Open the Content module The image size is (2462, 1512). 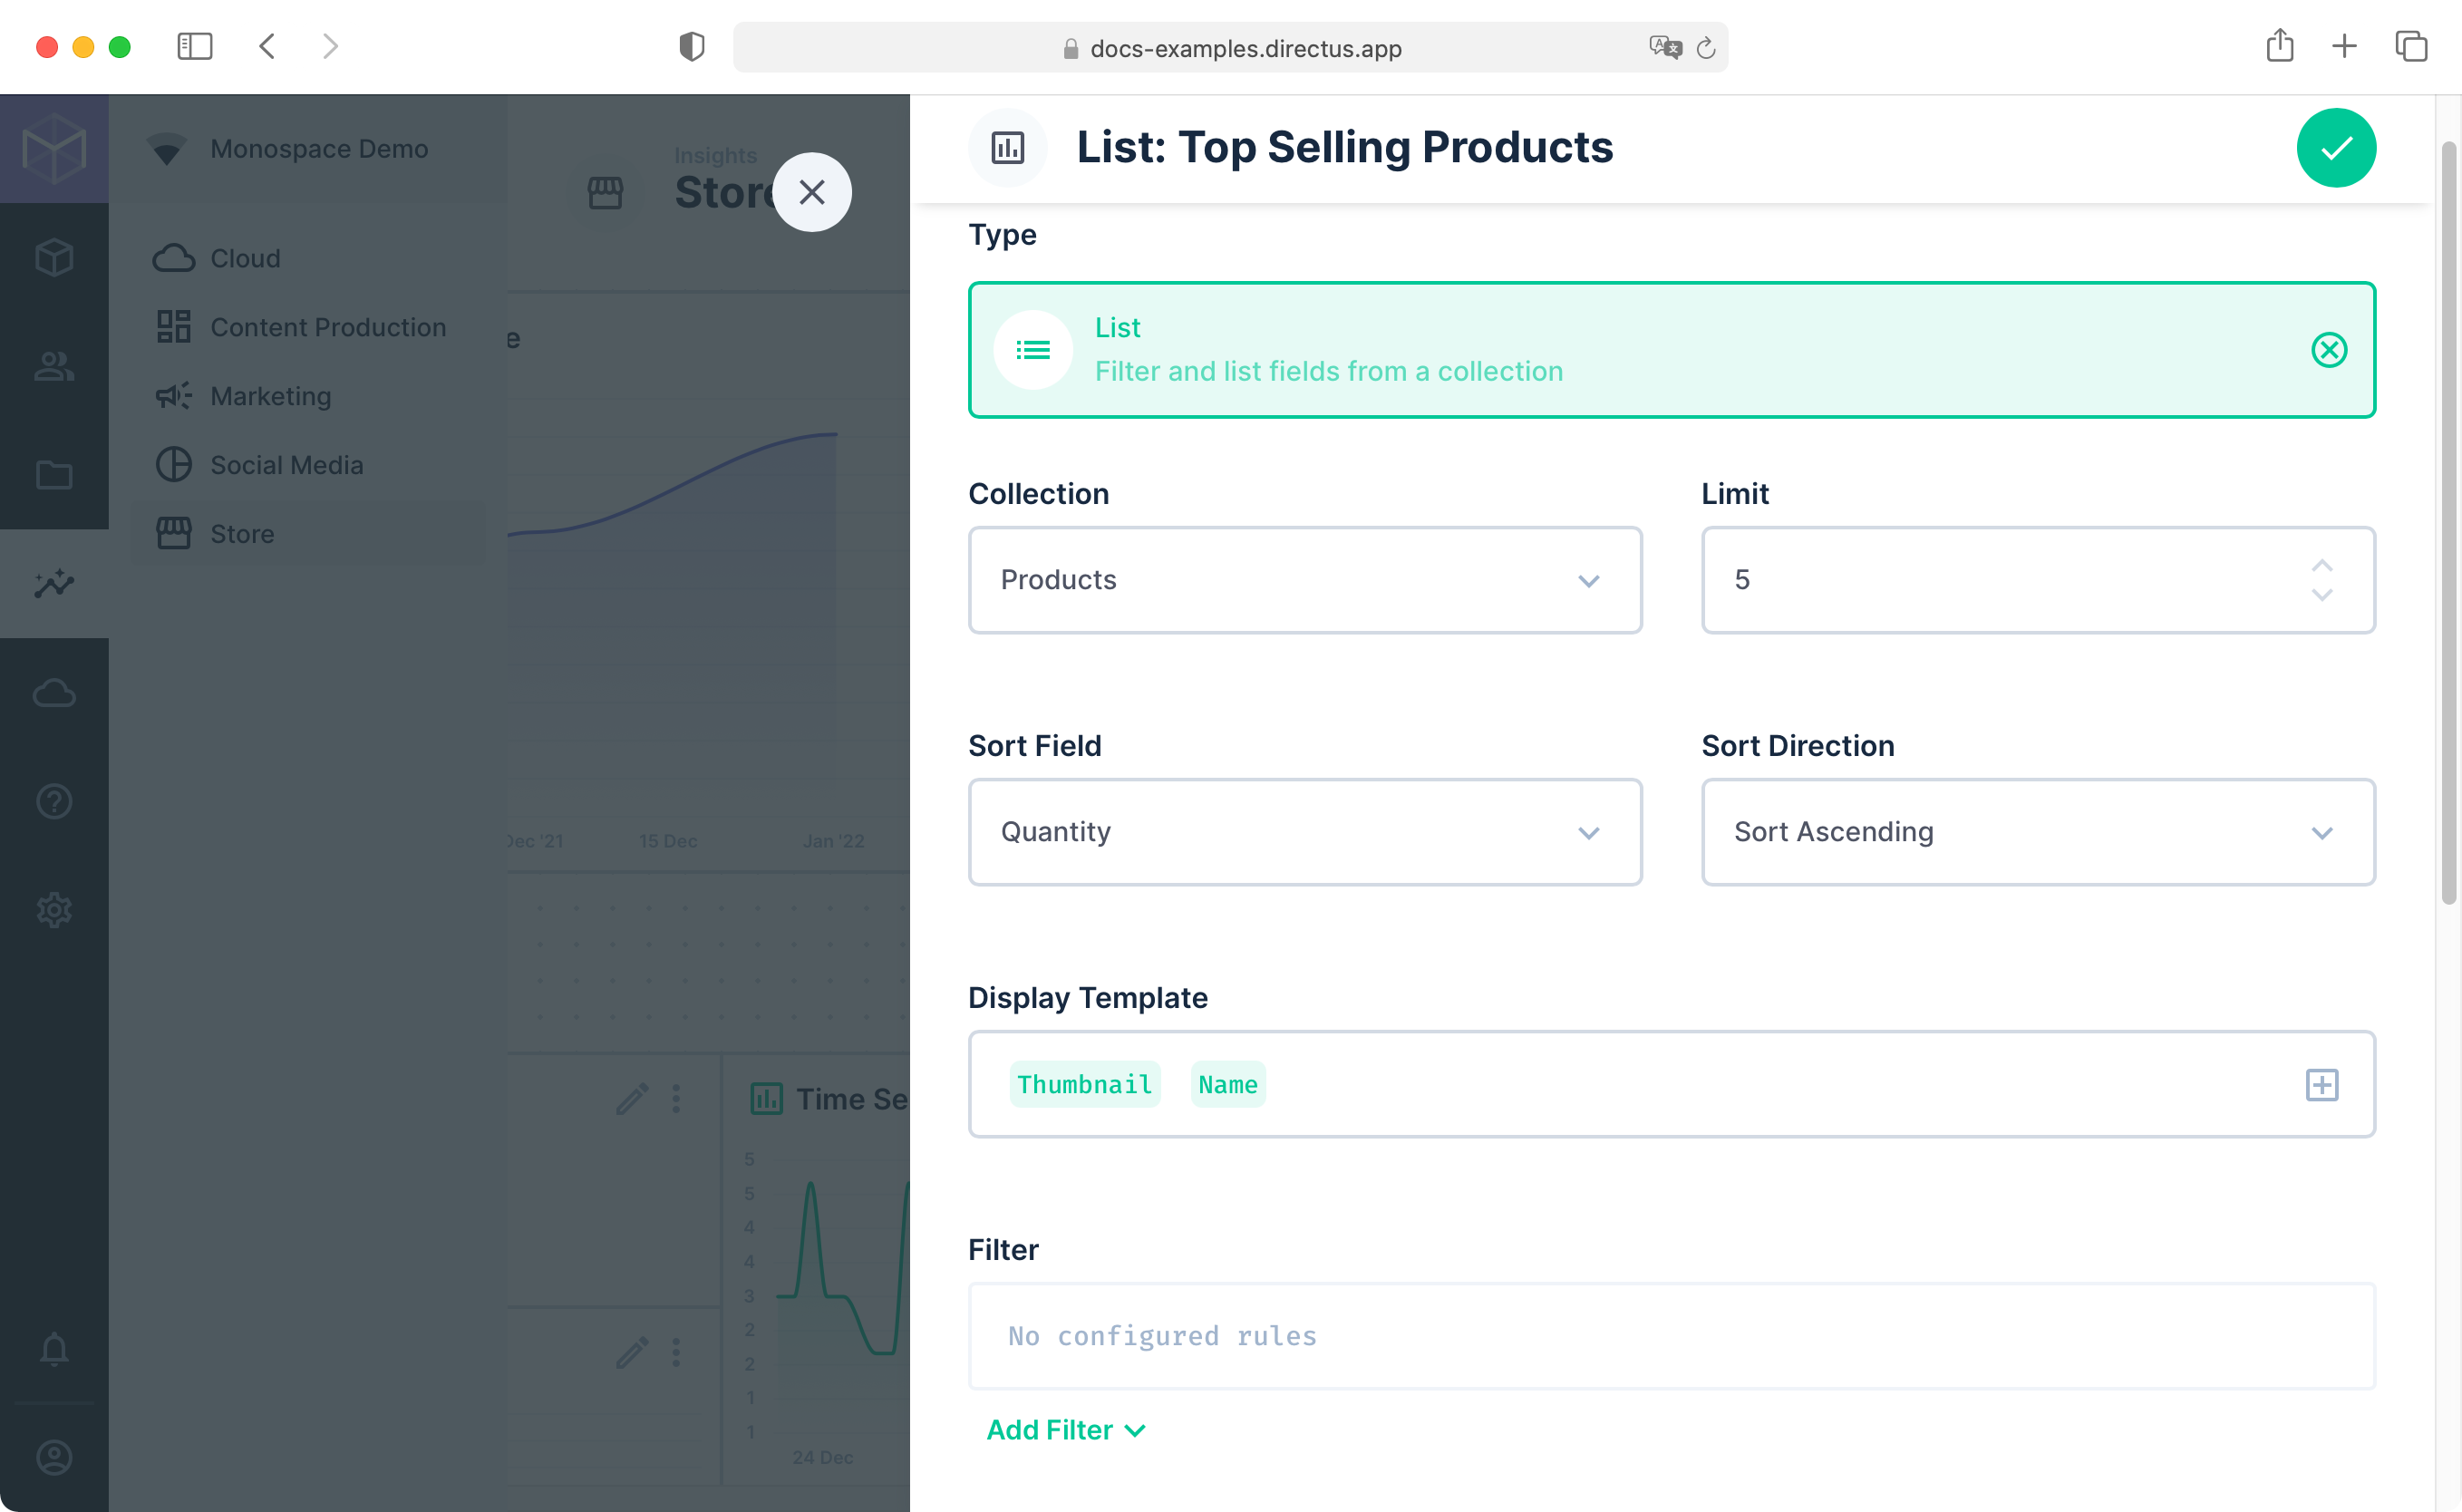pos(54,257)
